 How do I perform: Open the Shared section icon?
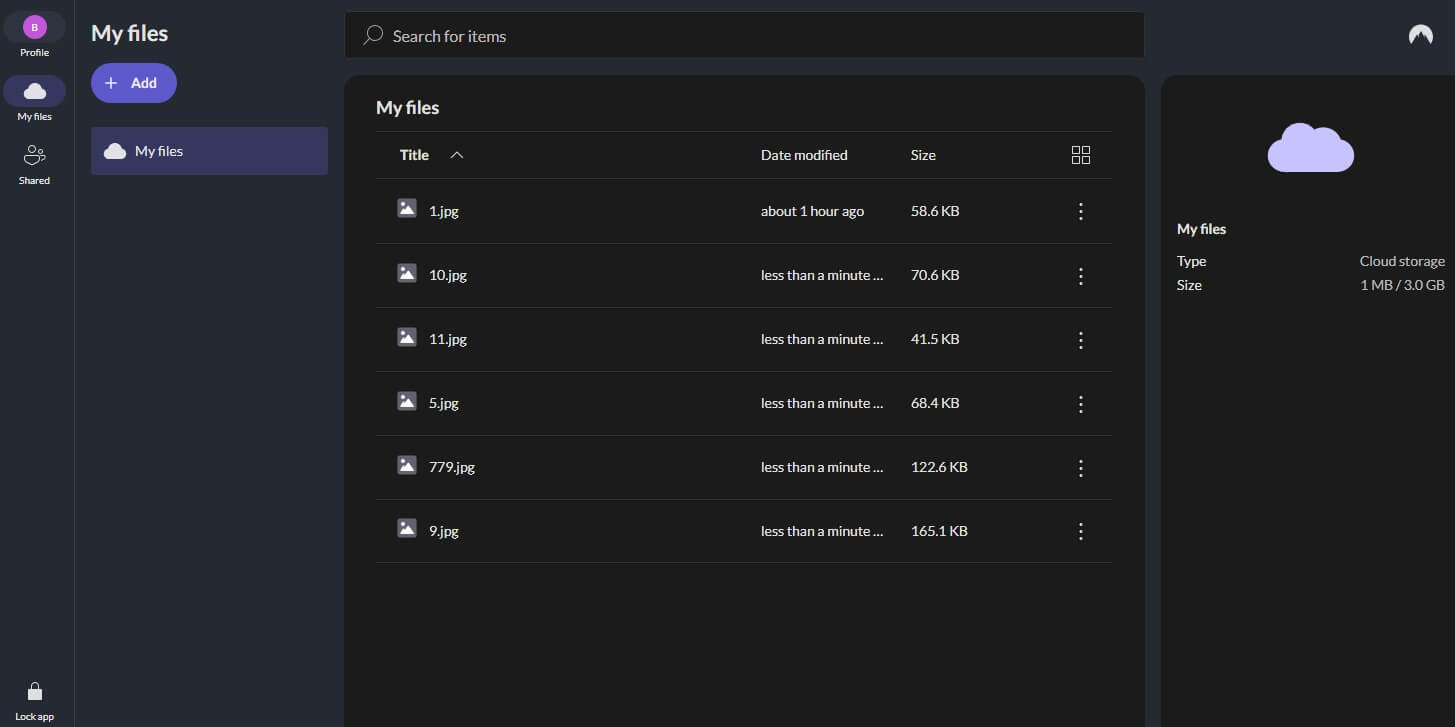pyautogui.click(x=34, y=155)
